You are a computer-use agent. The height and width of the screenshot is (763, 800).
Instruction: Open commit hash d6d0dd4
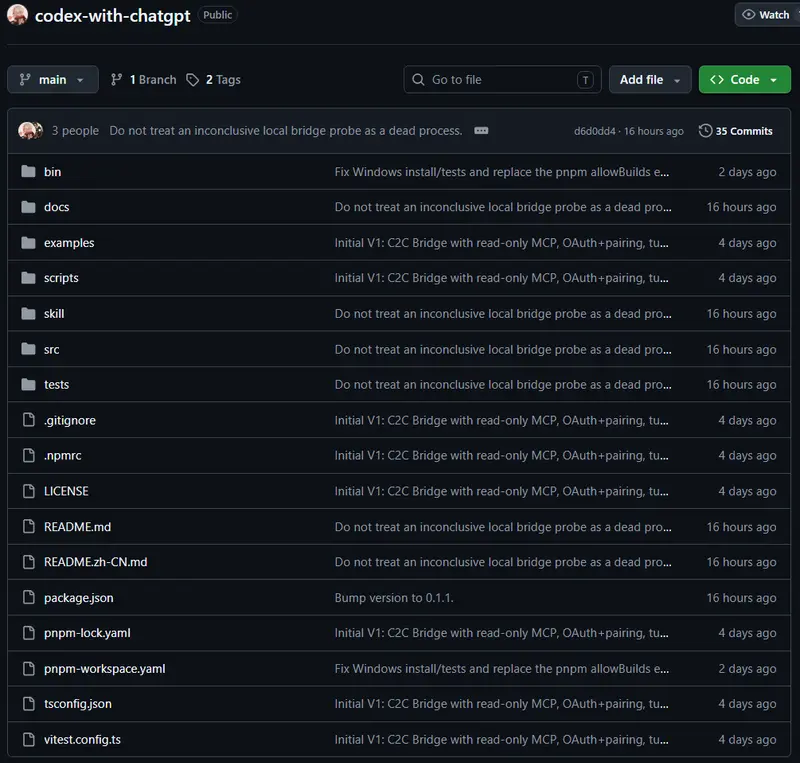[594, 131]
